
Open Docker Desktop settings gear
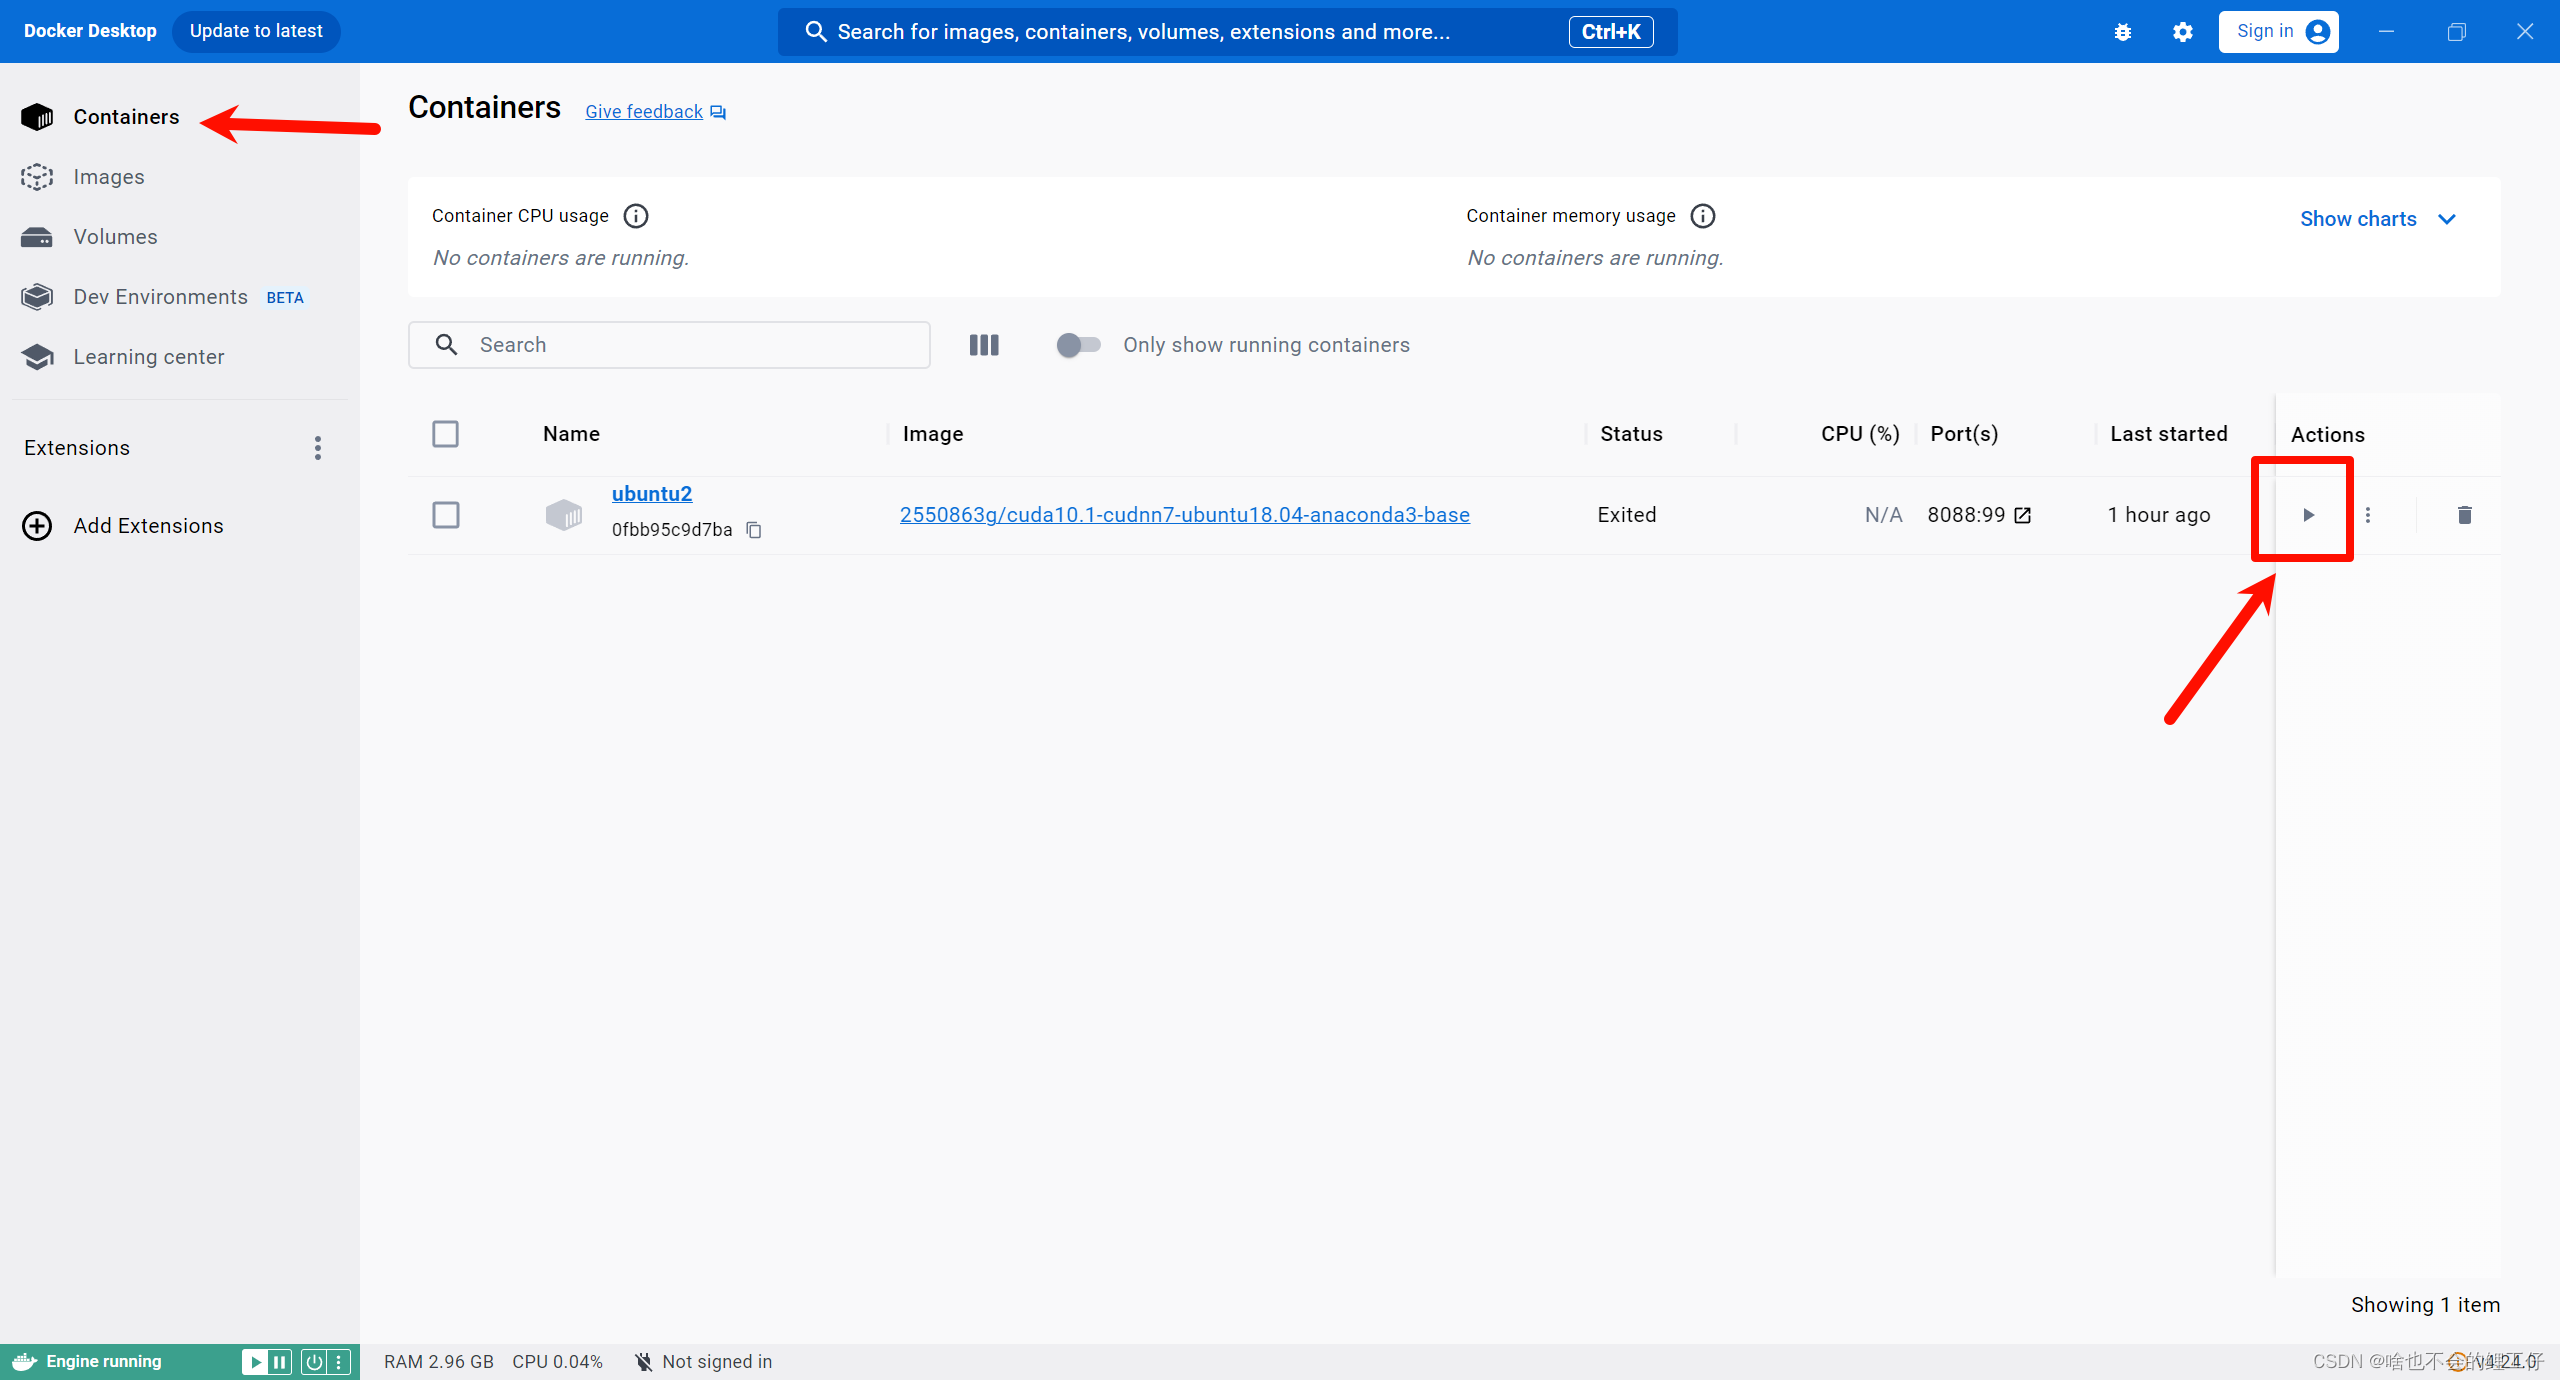pos(2182,31)
